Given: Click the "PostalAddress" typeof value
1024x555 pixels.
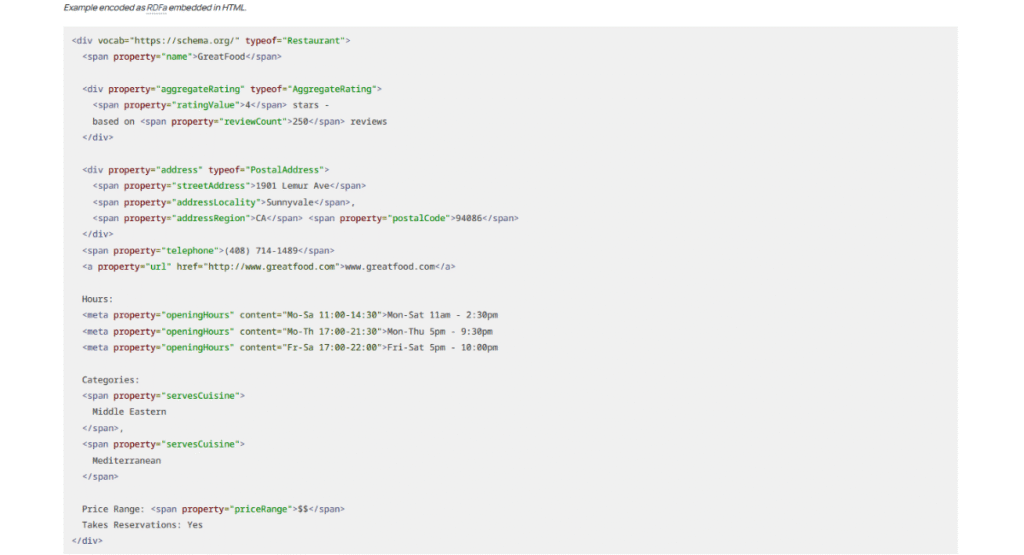Looking at the screenshot, I should coord(292,170).
